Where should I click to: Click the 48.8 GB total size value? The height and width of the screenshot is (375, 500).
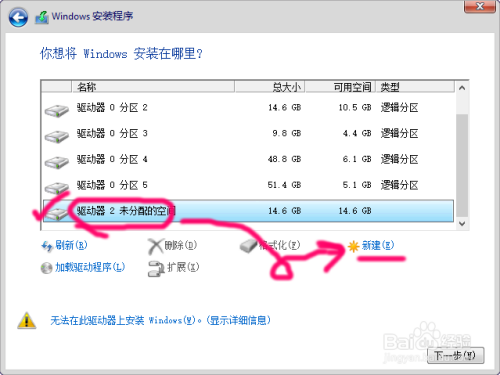(284, 159)
